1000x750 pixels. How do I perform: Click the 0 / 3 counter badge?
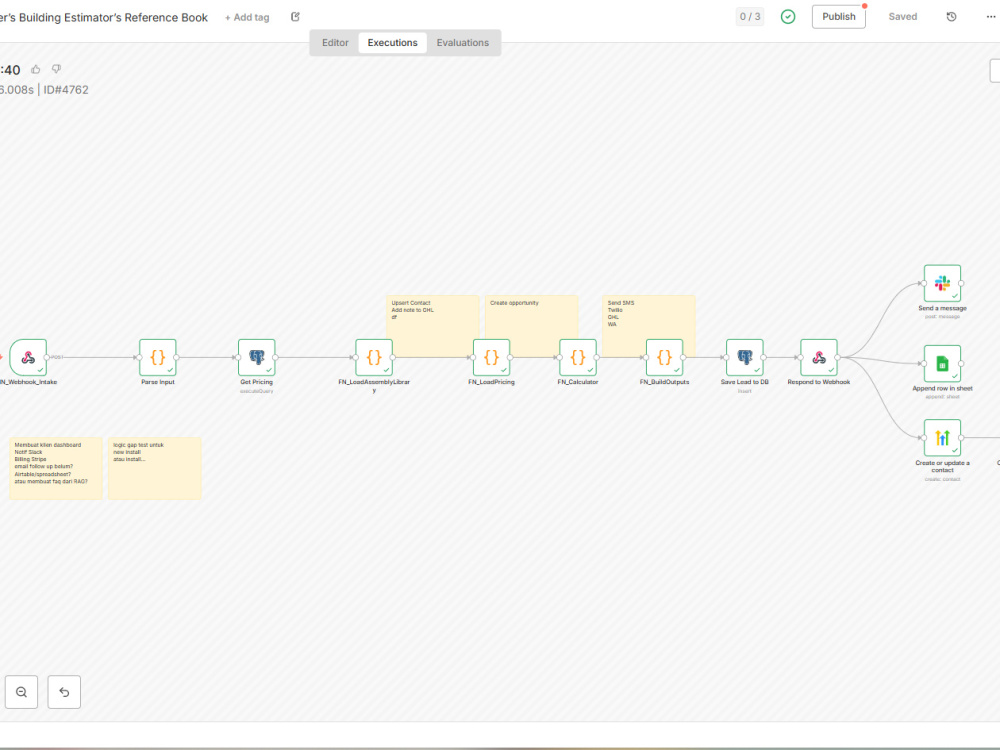pos(750,17)
